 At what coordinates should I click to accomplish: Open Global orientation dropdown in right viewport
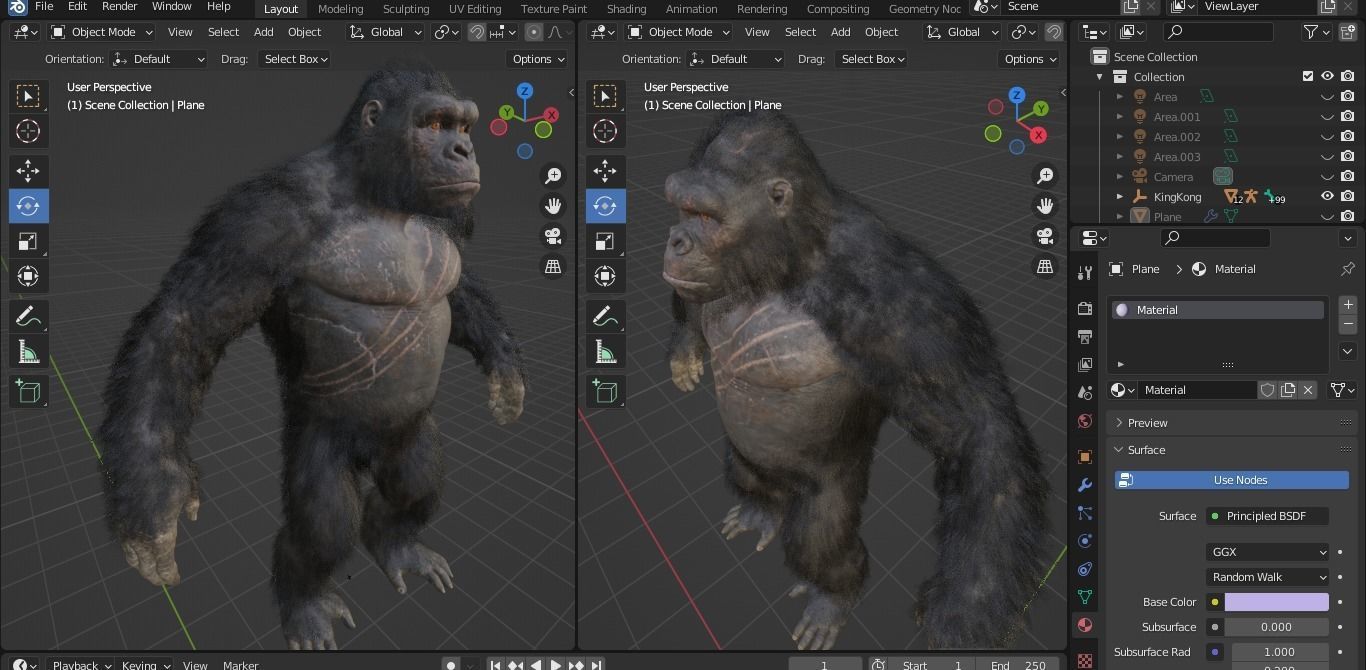pyautogui.click(x=963, y=32)
